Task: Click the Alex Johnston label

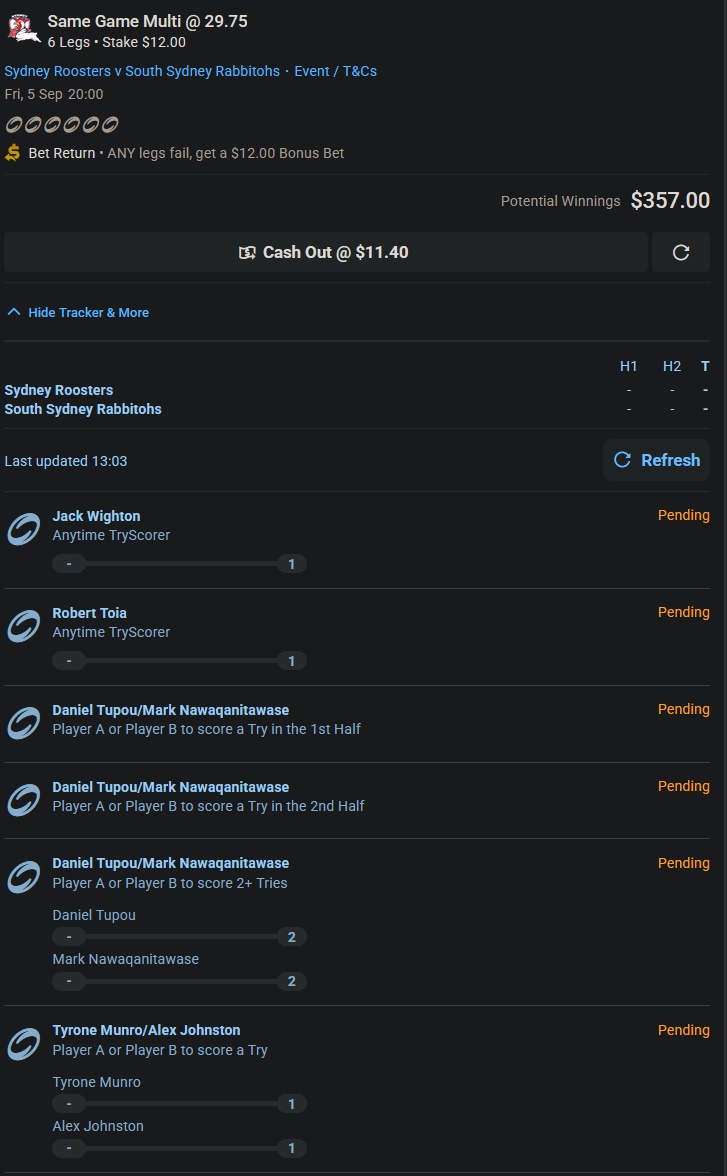Action: [x=98, y=1126]
